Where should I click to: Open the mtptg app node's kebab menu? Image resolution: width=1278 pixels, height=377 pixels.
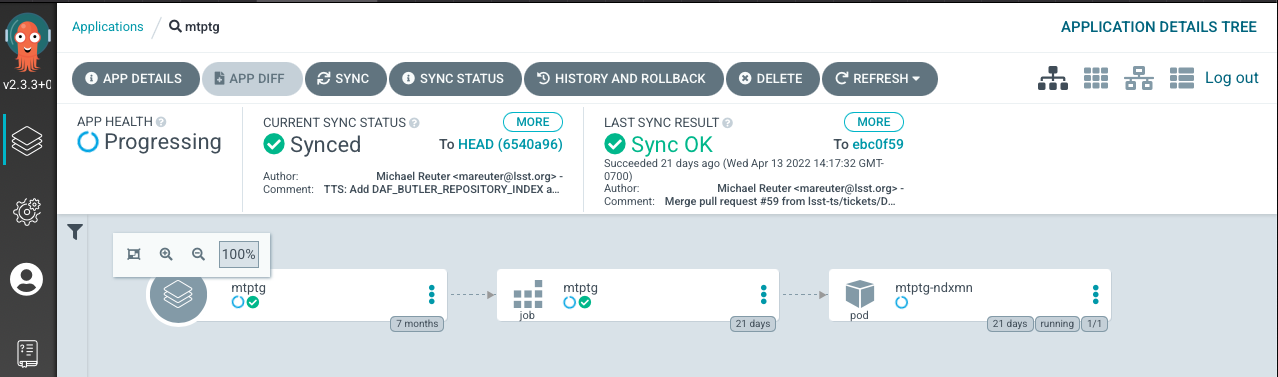pyautogui.click(x=432, y=294)
